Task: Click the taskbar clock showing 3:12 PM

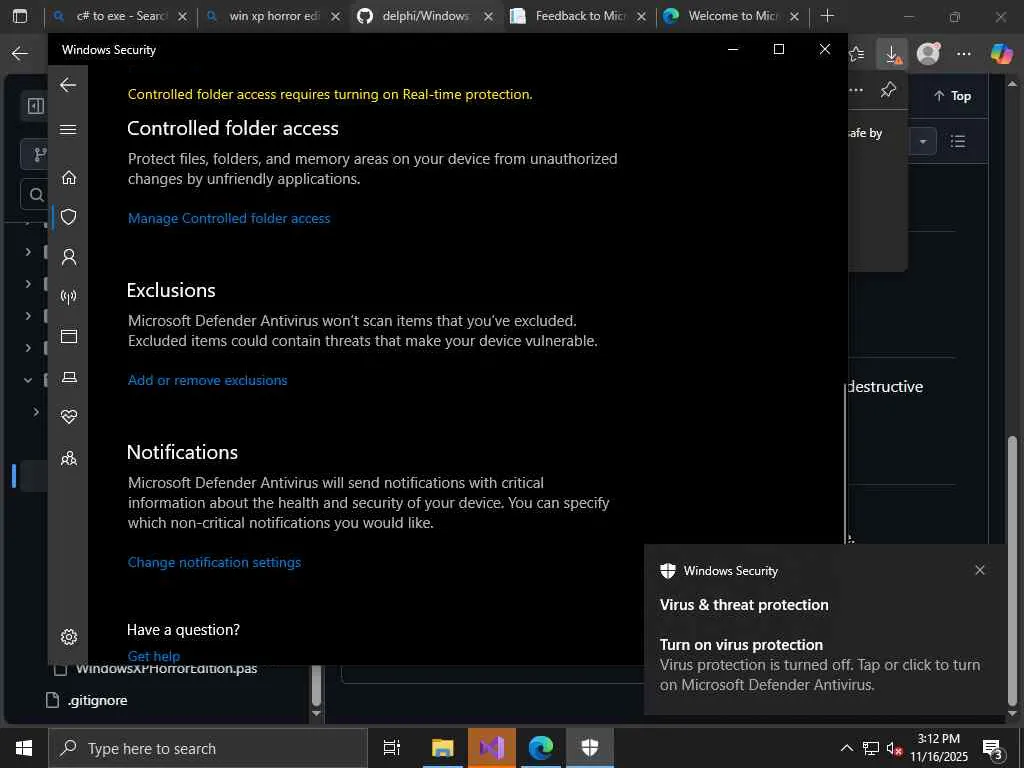Action: point(938,748)
